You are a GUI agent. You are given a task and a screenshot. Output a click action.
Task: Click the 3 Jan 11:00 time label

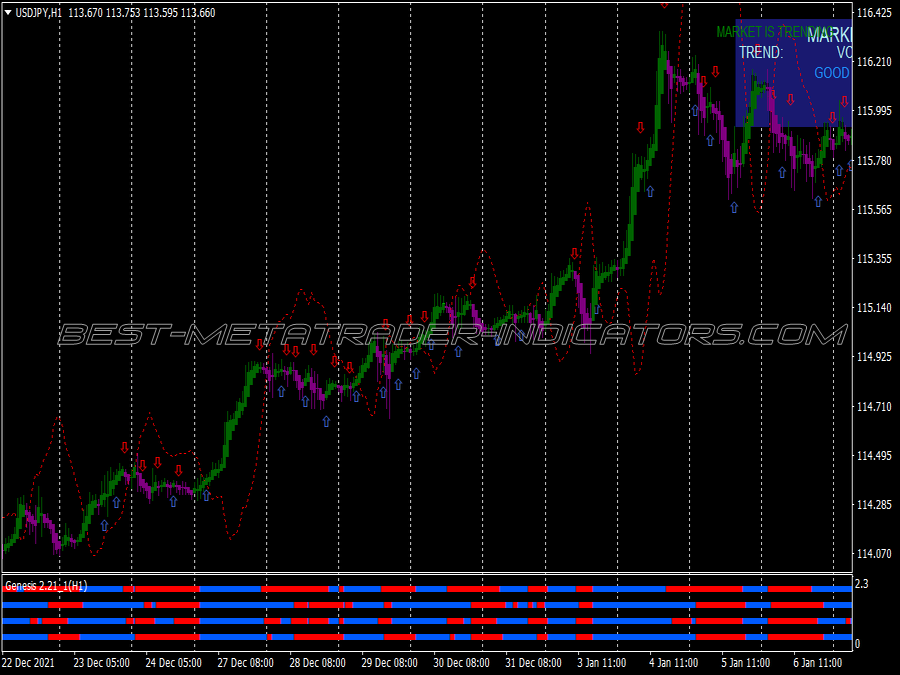tap(602, 663)
